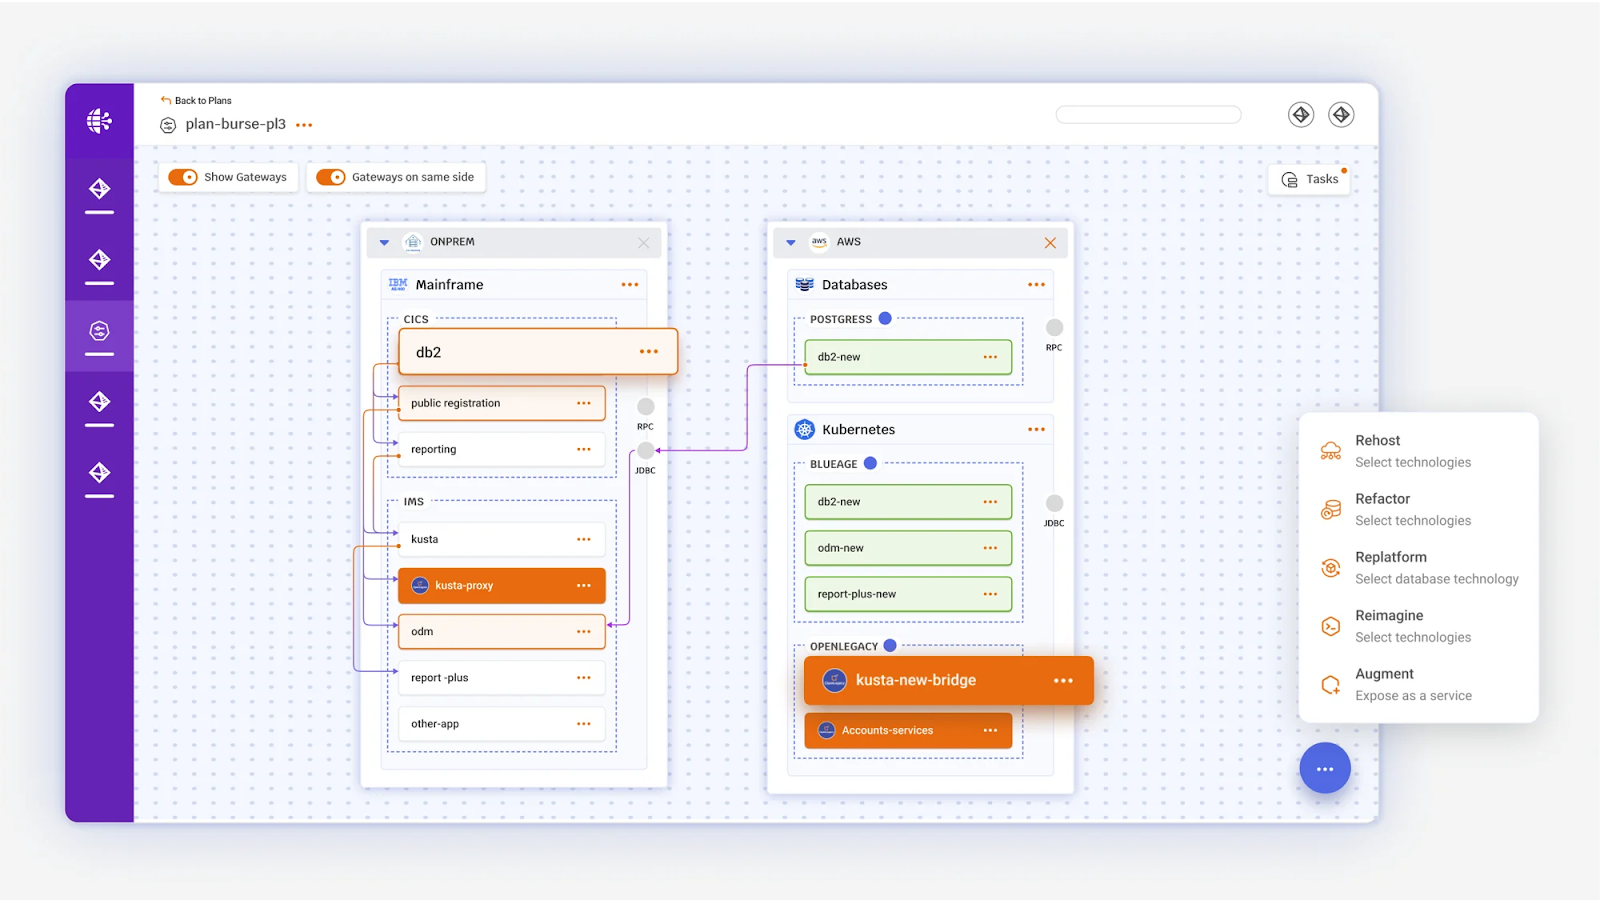
Task: Collapse the AWS group via its chevron
Action: coord(791,241)
